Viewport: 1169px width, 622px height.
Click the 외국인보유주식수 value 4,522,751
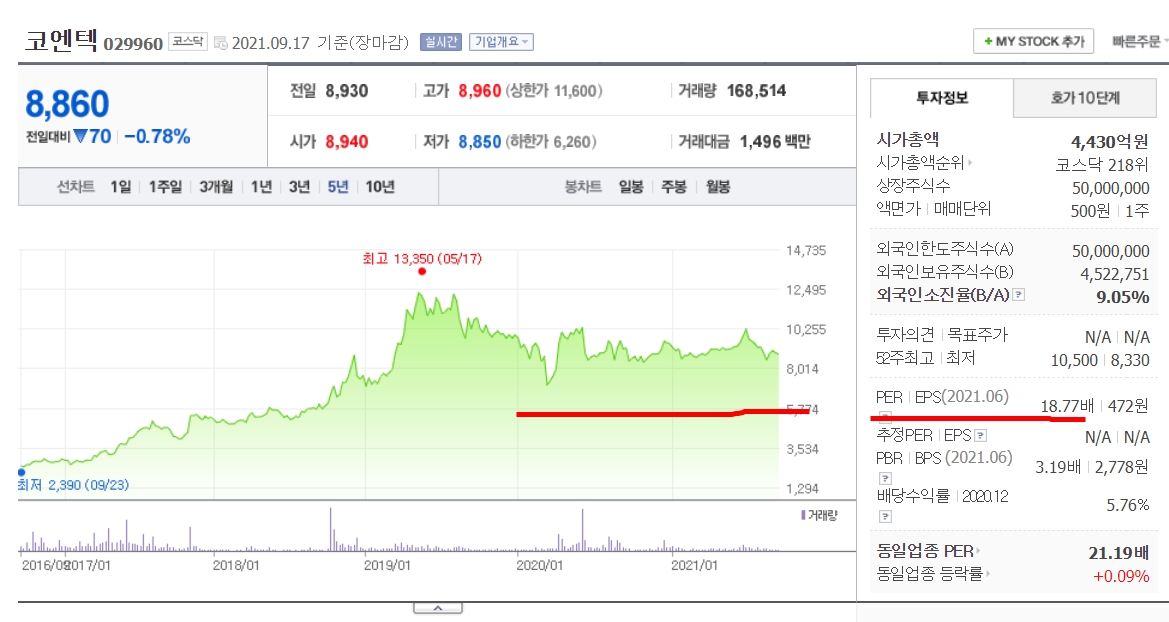point(1115,274)
